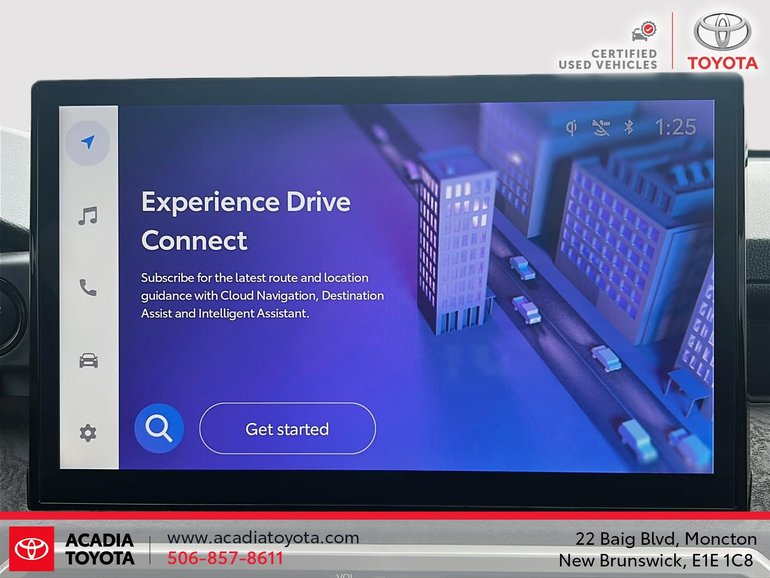Screen dimensions: 770x578
Task: Tap the 1:25 clock display
Action: (x=675, y=127)
